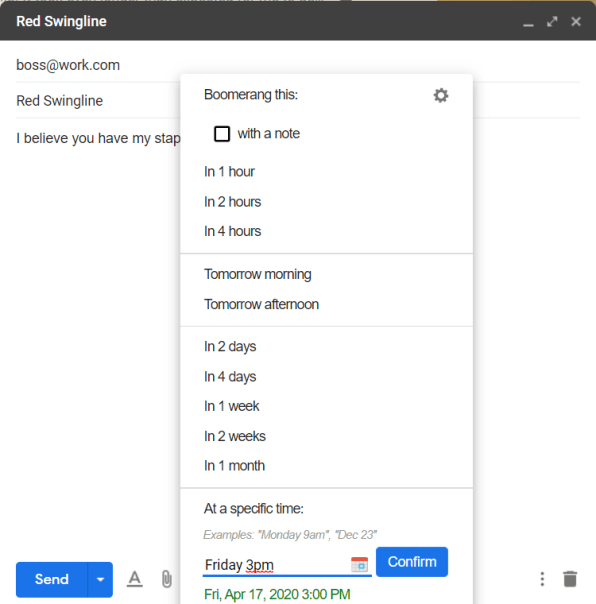Open formatting options text icon

pyautogui.click(x=134, y=579)
